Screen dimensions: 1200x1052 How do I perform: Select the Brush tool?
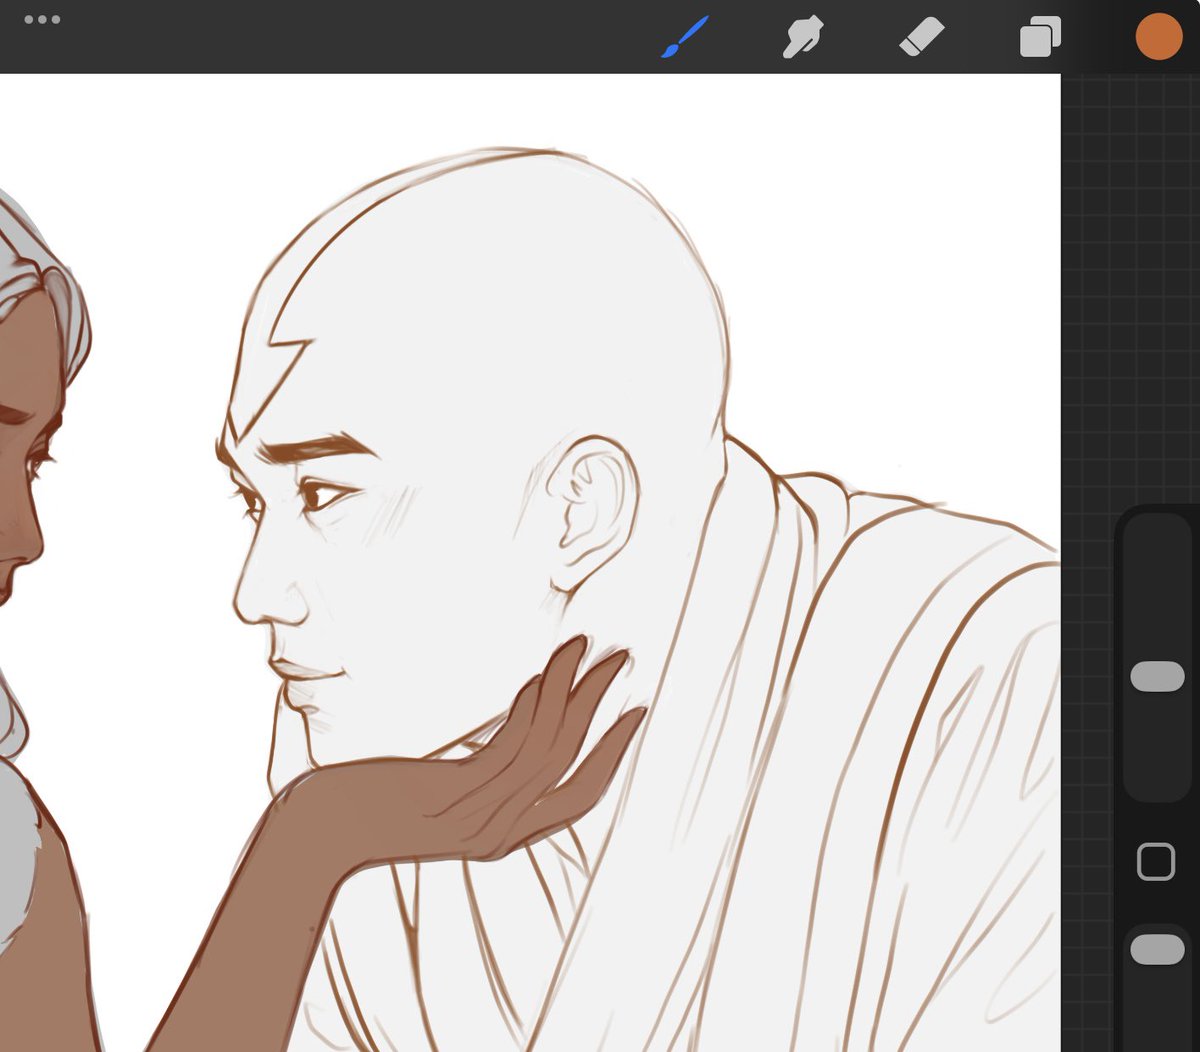685,37
